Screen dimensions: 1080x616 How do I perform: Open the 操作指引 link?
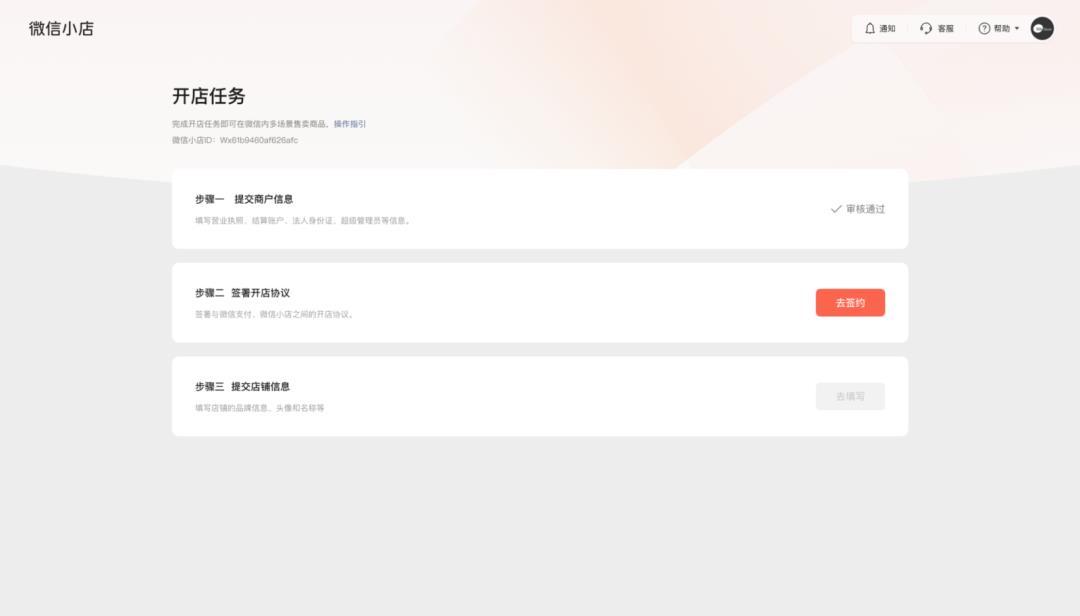pyautogui.click(x=350, y=124)
